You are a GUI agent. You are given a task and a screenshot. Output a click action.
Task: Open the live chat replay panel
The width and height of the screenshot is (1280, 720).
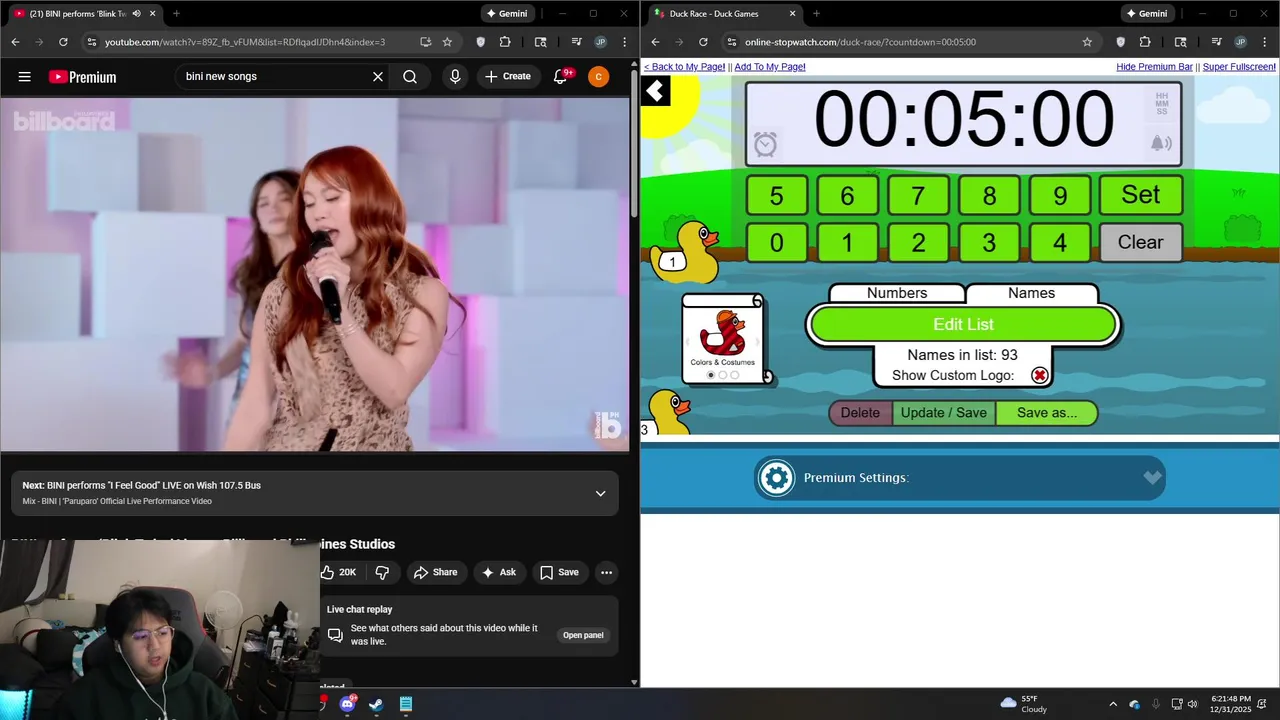[583, 635]
